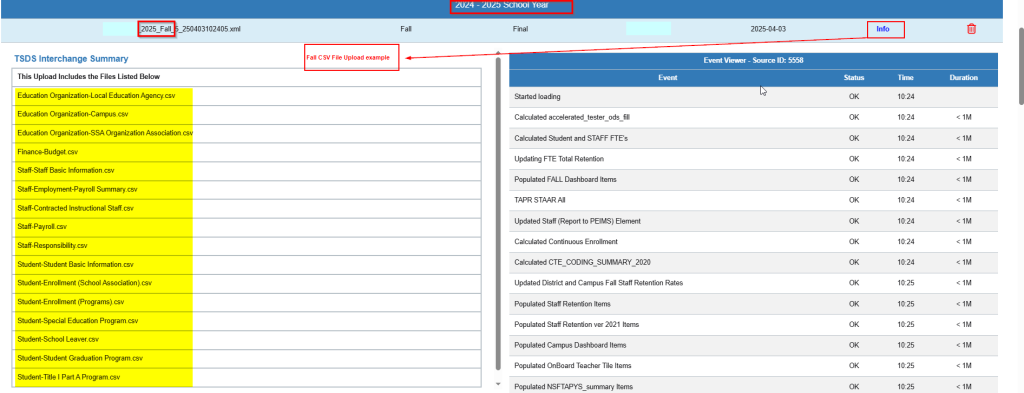Select Staff-Contracted Instructional Staff.csv row
Image resolution: width=1024 pixels, height=393 pixels.
click(x=247, y=208)
